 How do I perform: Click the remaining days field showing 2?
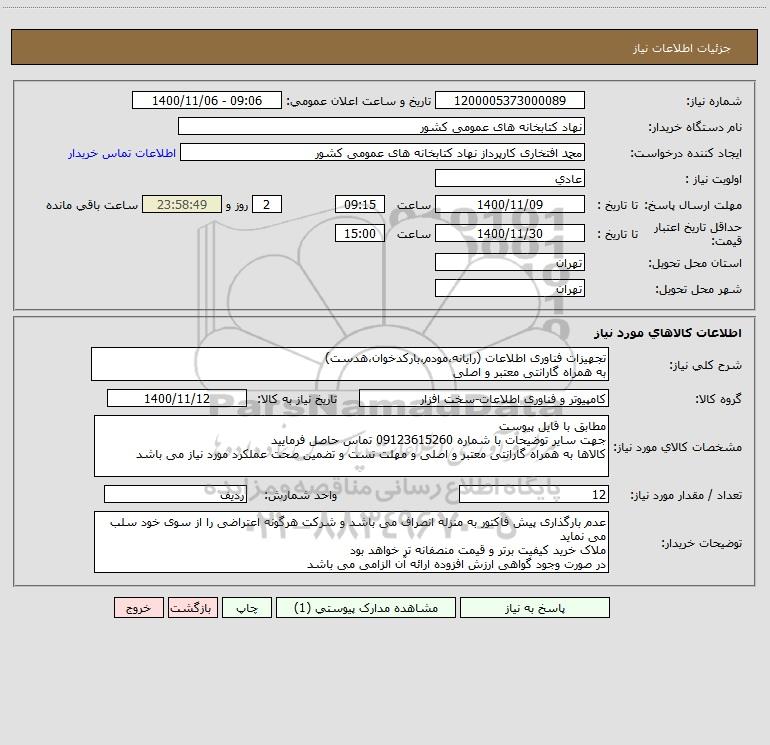pos(267,204)
